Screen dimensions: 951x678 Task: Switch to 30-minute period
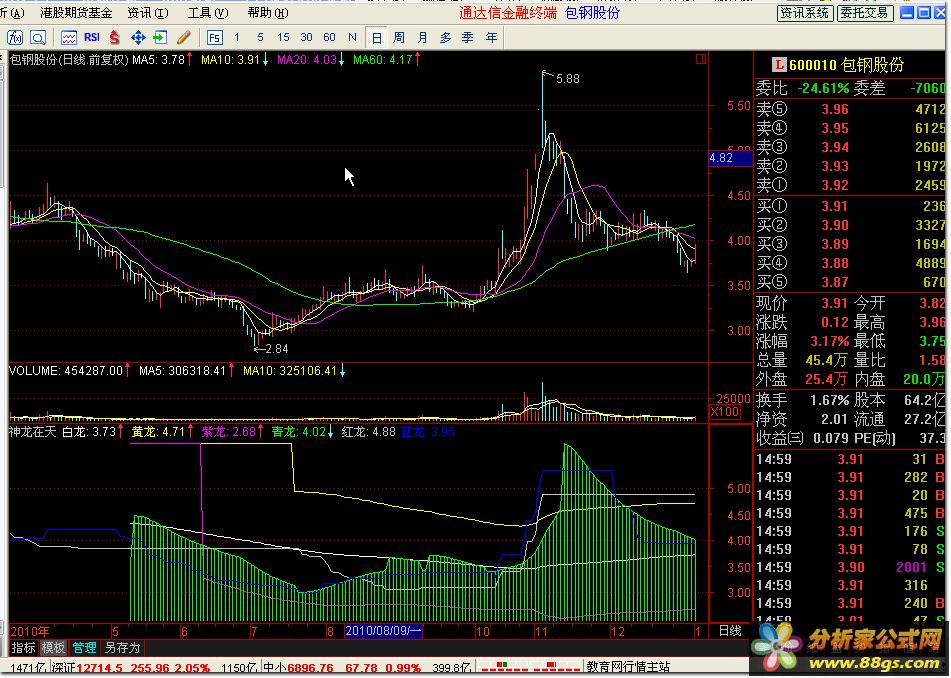click(x=306, y=38)
